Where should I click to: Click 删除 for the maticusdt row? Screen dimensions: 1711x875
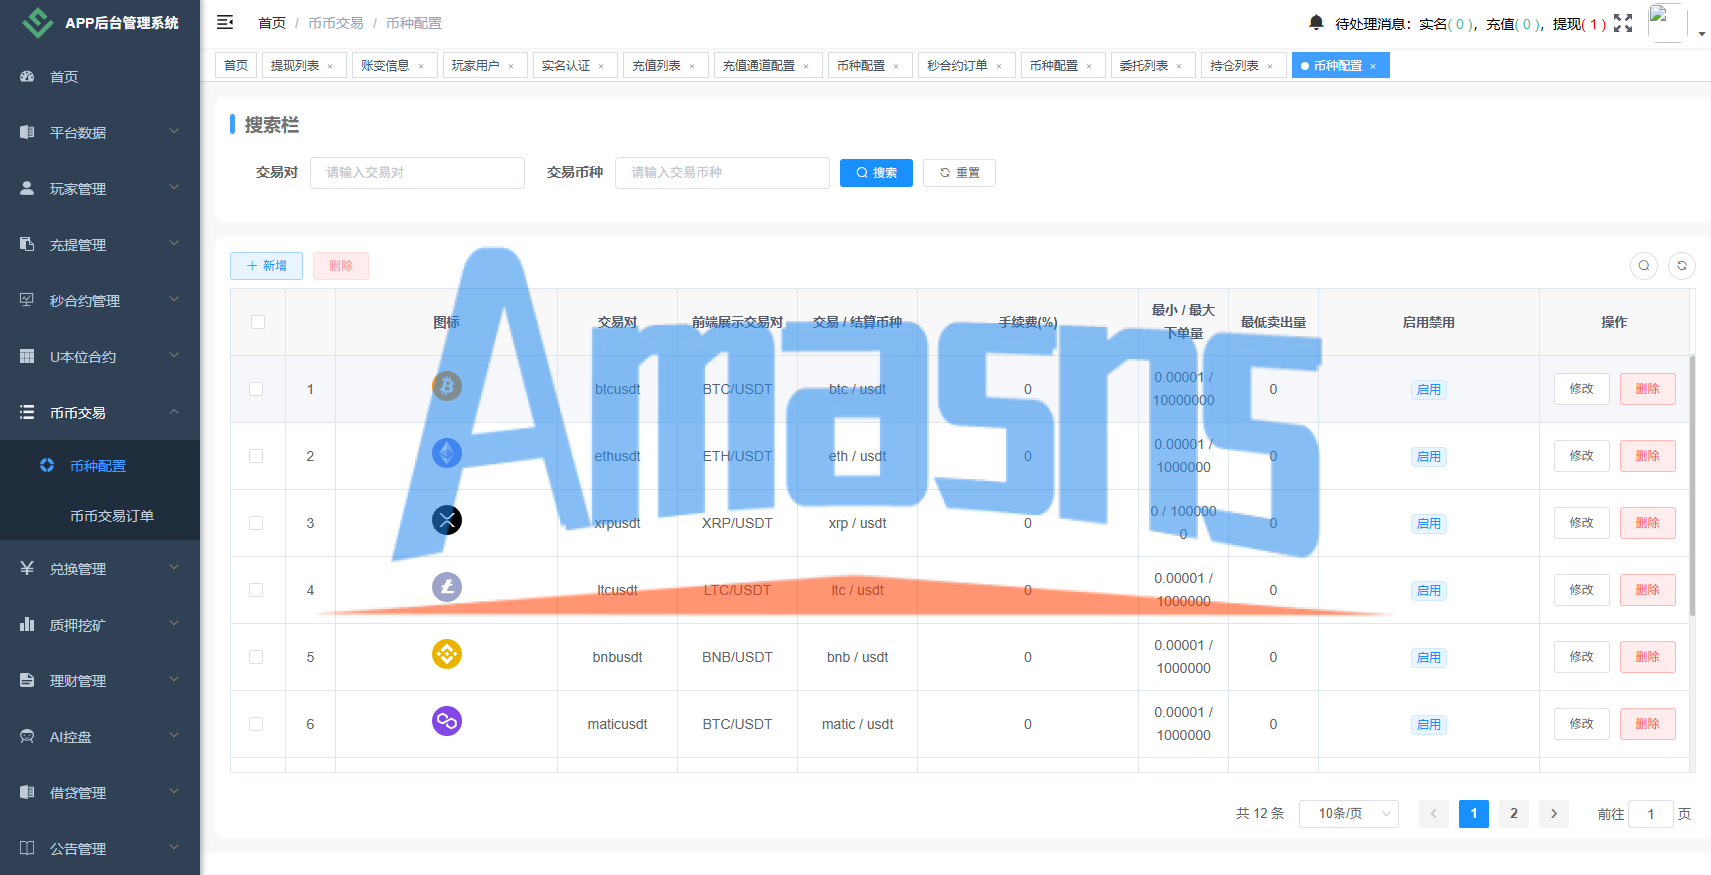click(x=1647, y=724)
